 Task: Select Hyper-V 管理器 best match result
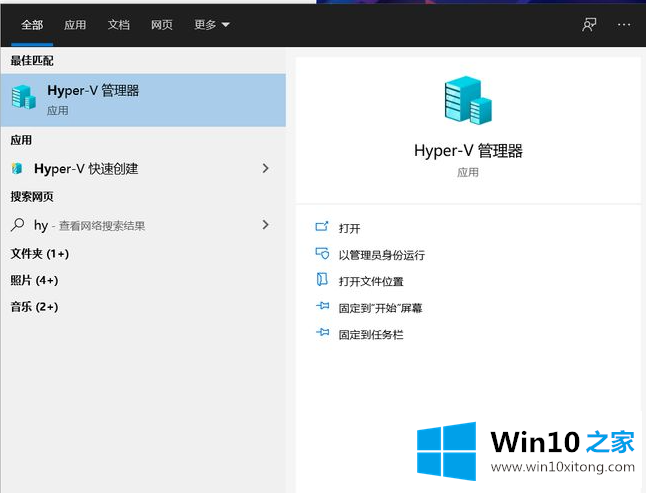click(x=143, y=100)
